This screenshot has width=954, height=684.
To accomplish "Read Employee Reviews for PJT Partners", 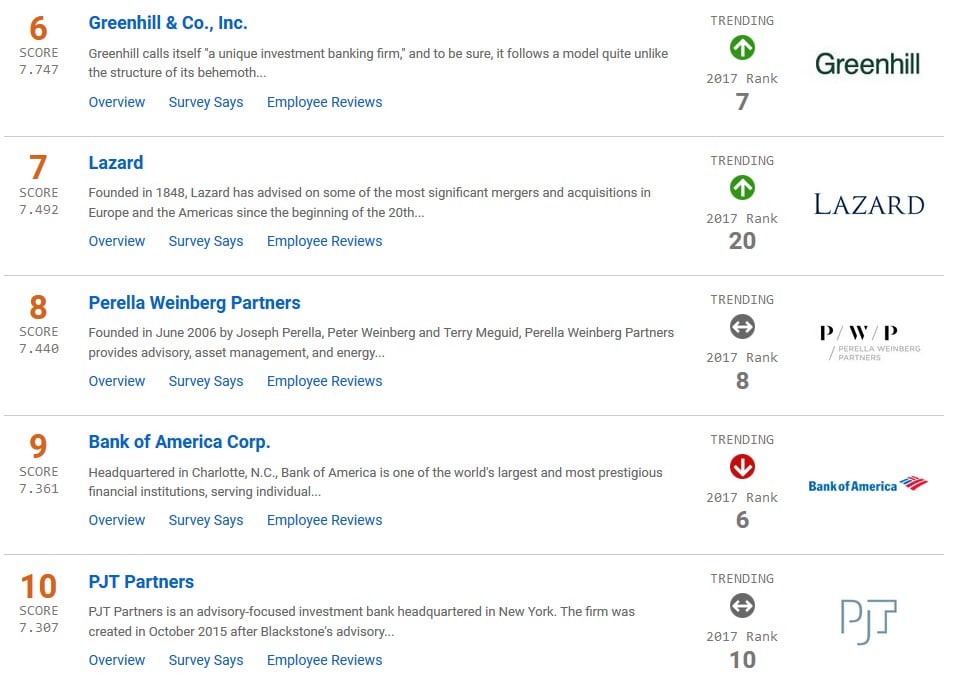I will (x=324, y=660).
